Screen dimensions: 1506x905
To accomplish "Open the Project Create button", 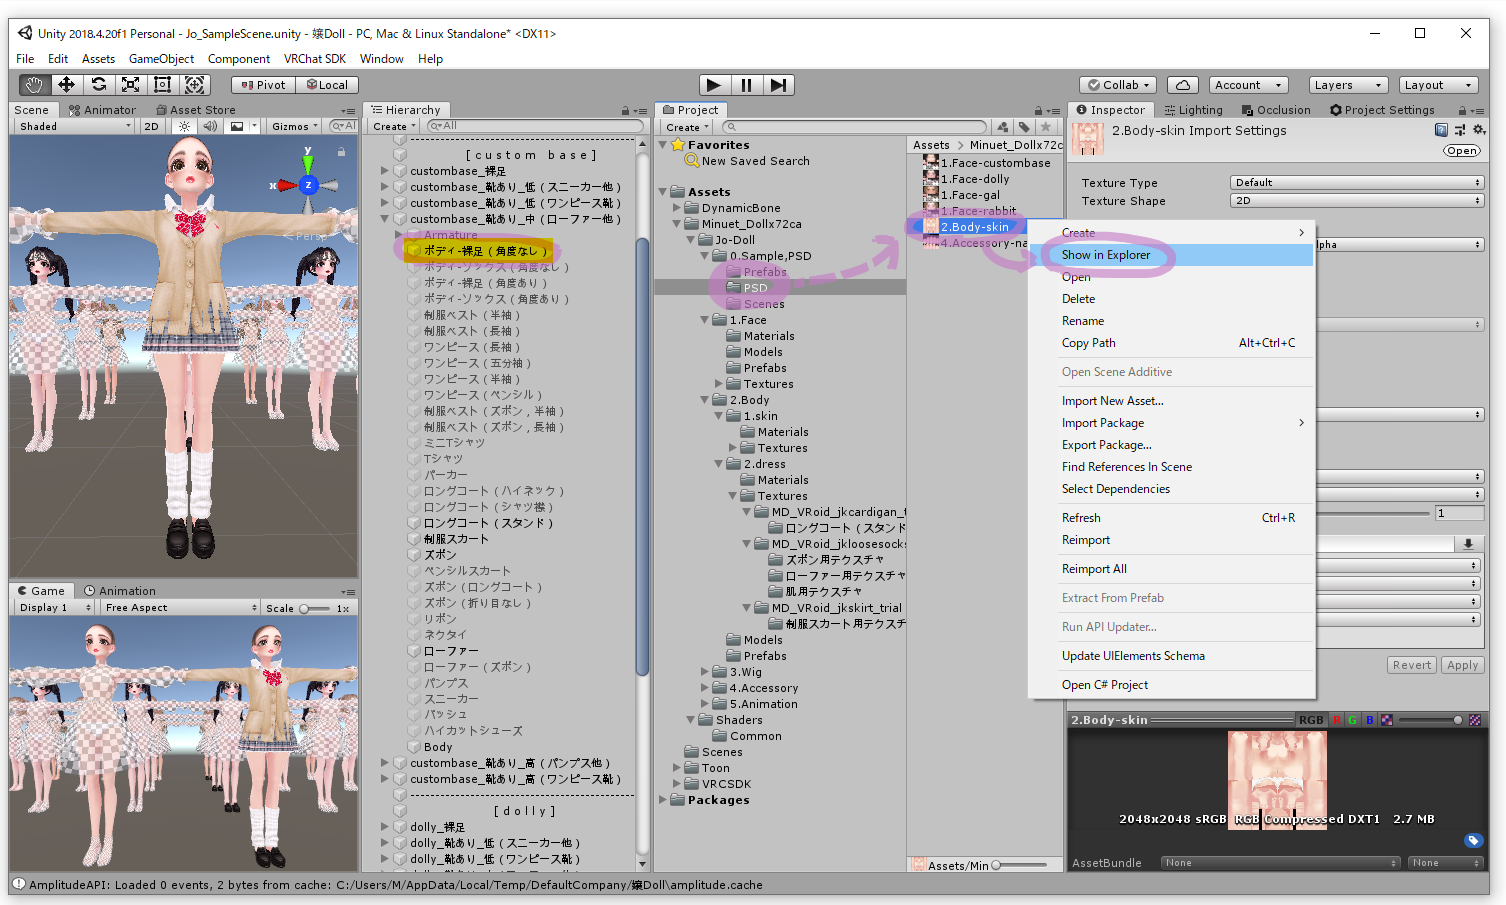I will tap(687, 127).
